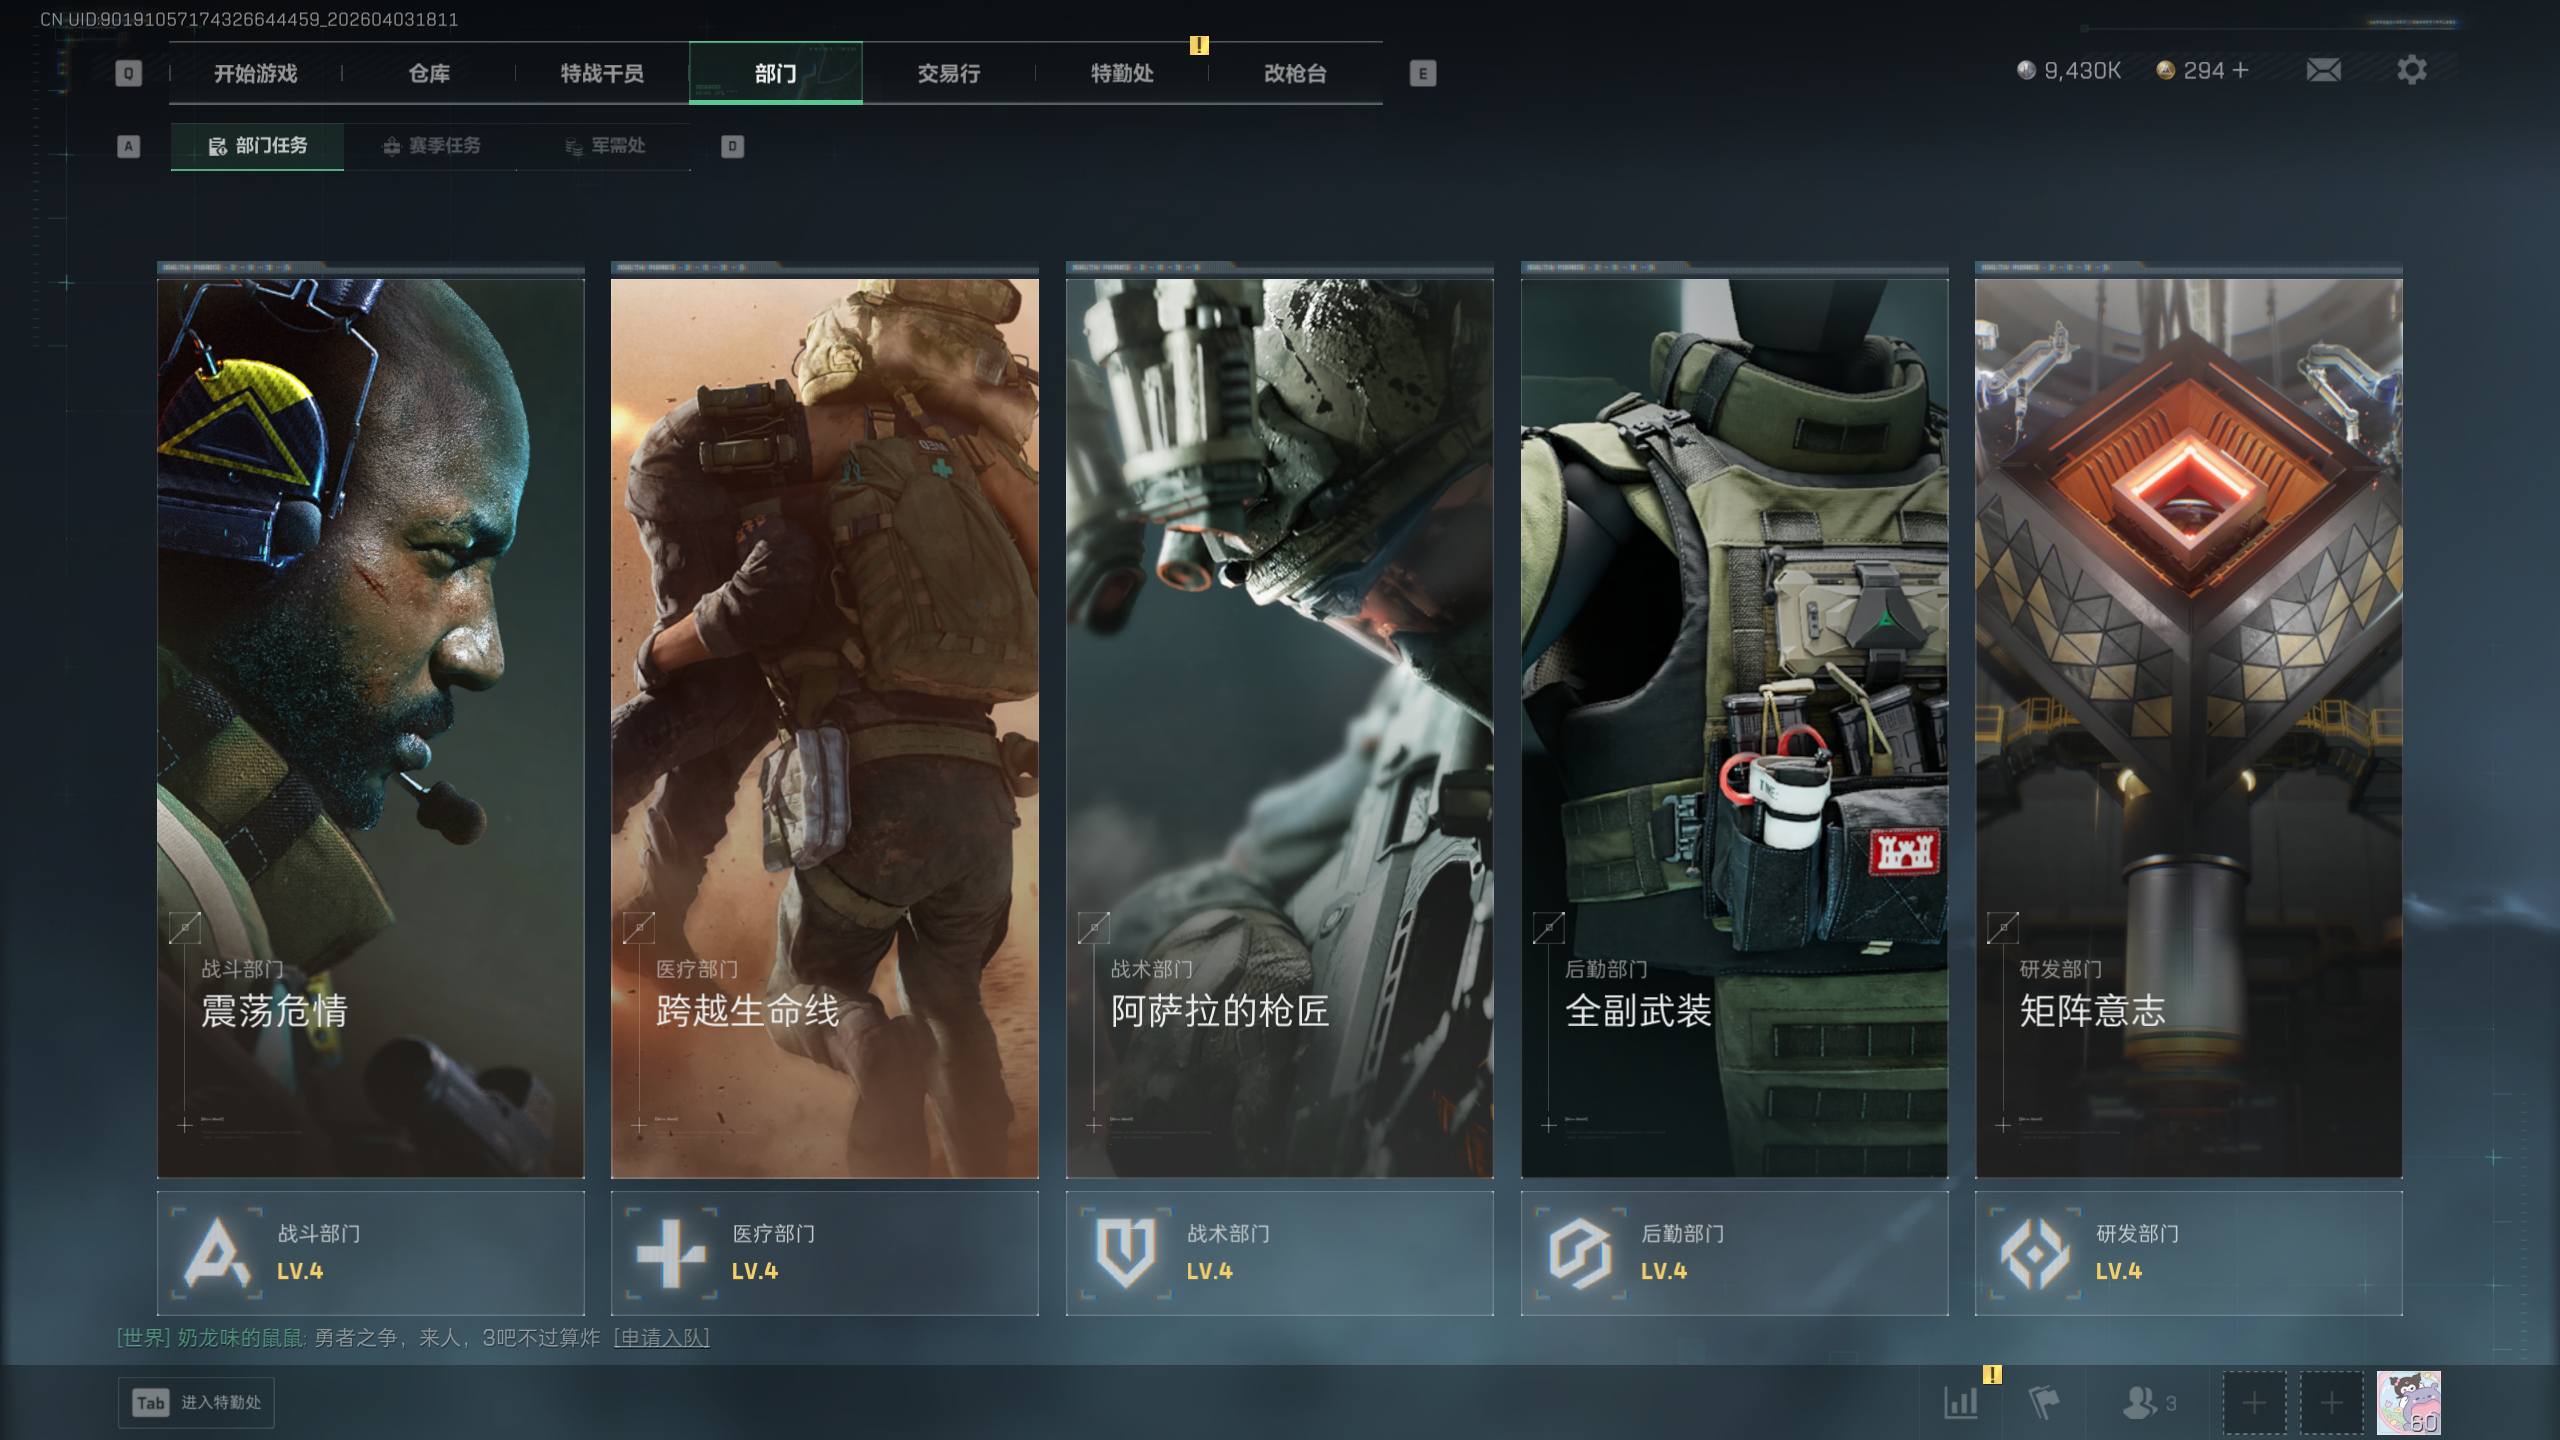Click the 战术部门 shield emblem icon
The image size is (2560, 1440).
point(1126,1253)
